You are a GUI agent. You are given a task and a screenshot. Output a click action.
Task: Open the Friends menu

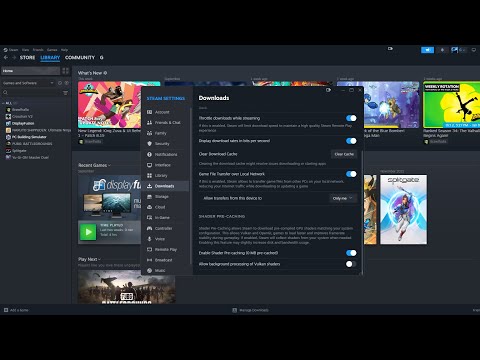click(x=38, y=50)
